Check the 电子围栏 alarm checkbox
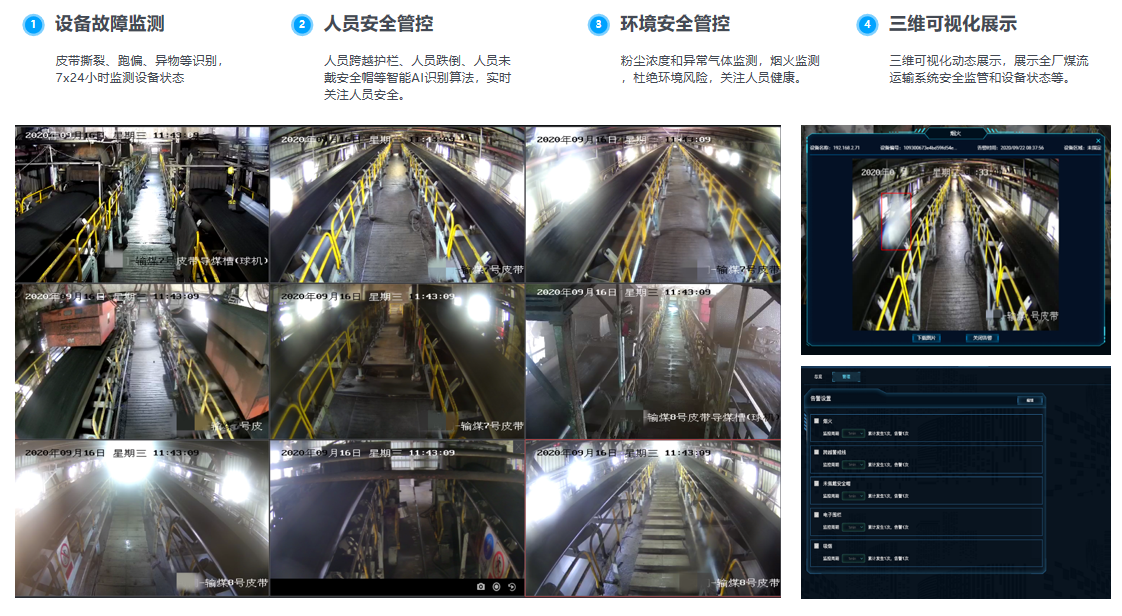 point(815,514)
